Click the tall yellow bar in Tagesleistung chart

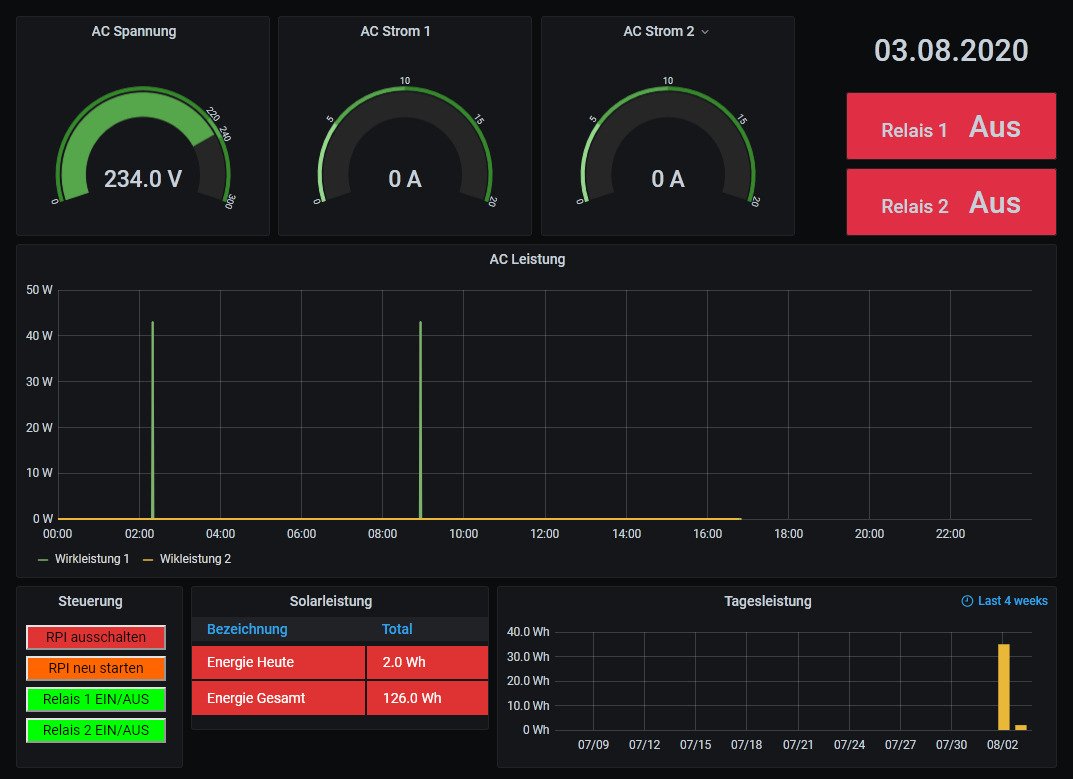[x=1003, y=687]
